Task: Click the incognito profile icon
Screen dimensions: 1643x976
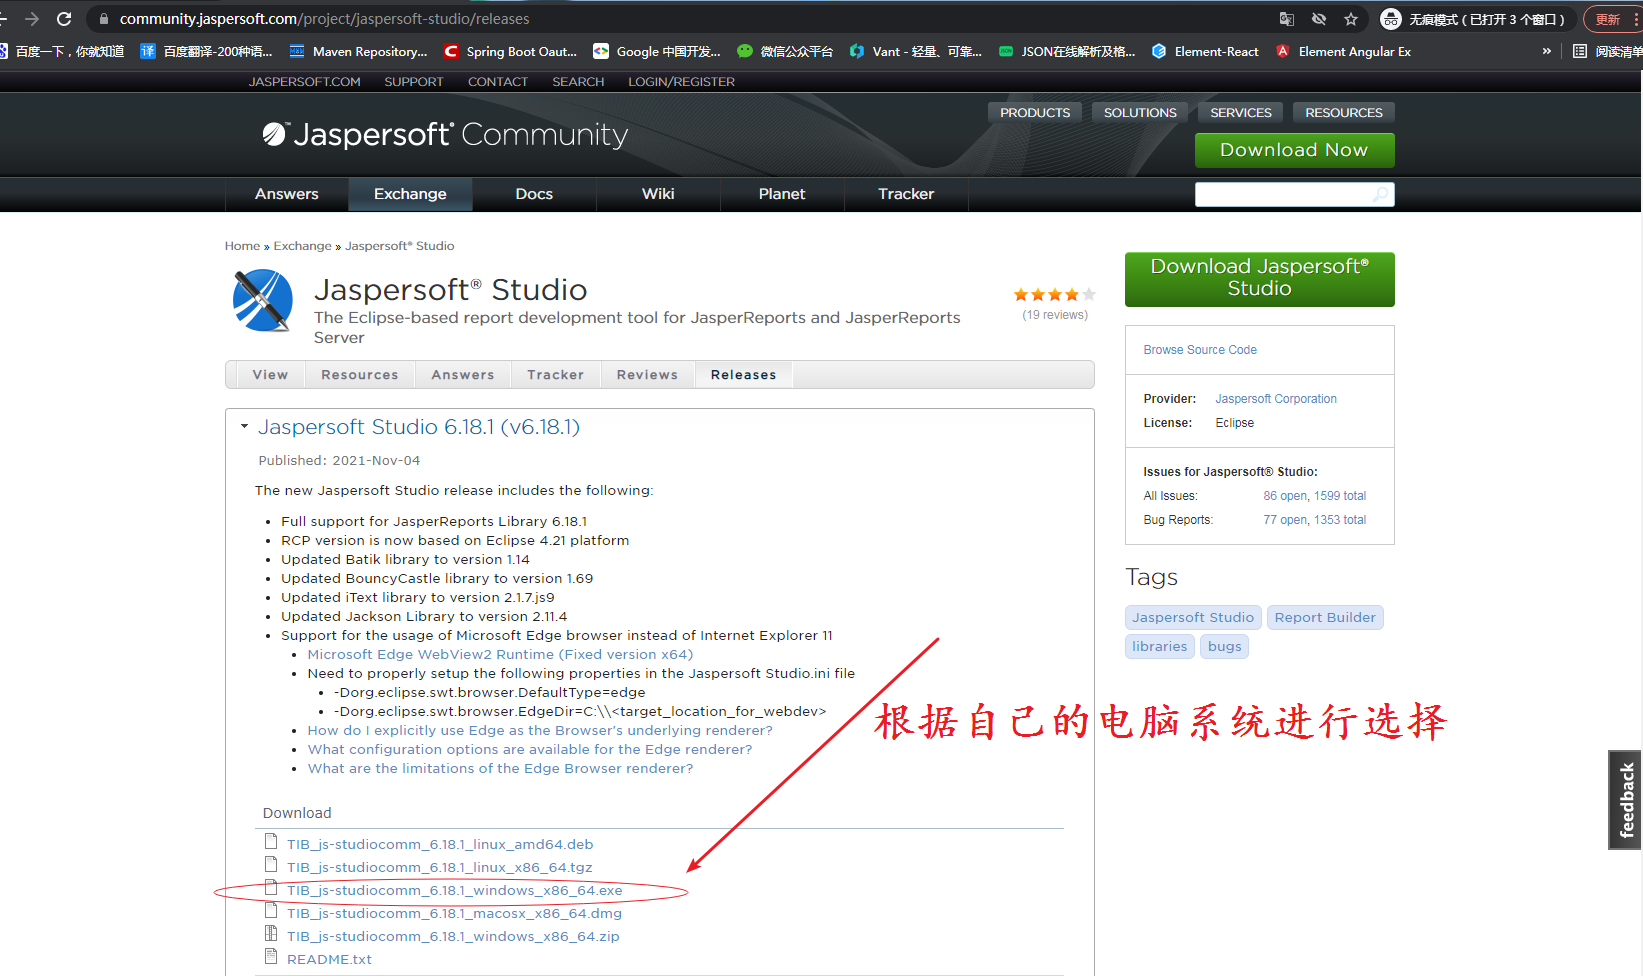Action: 1391,18
